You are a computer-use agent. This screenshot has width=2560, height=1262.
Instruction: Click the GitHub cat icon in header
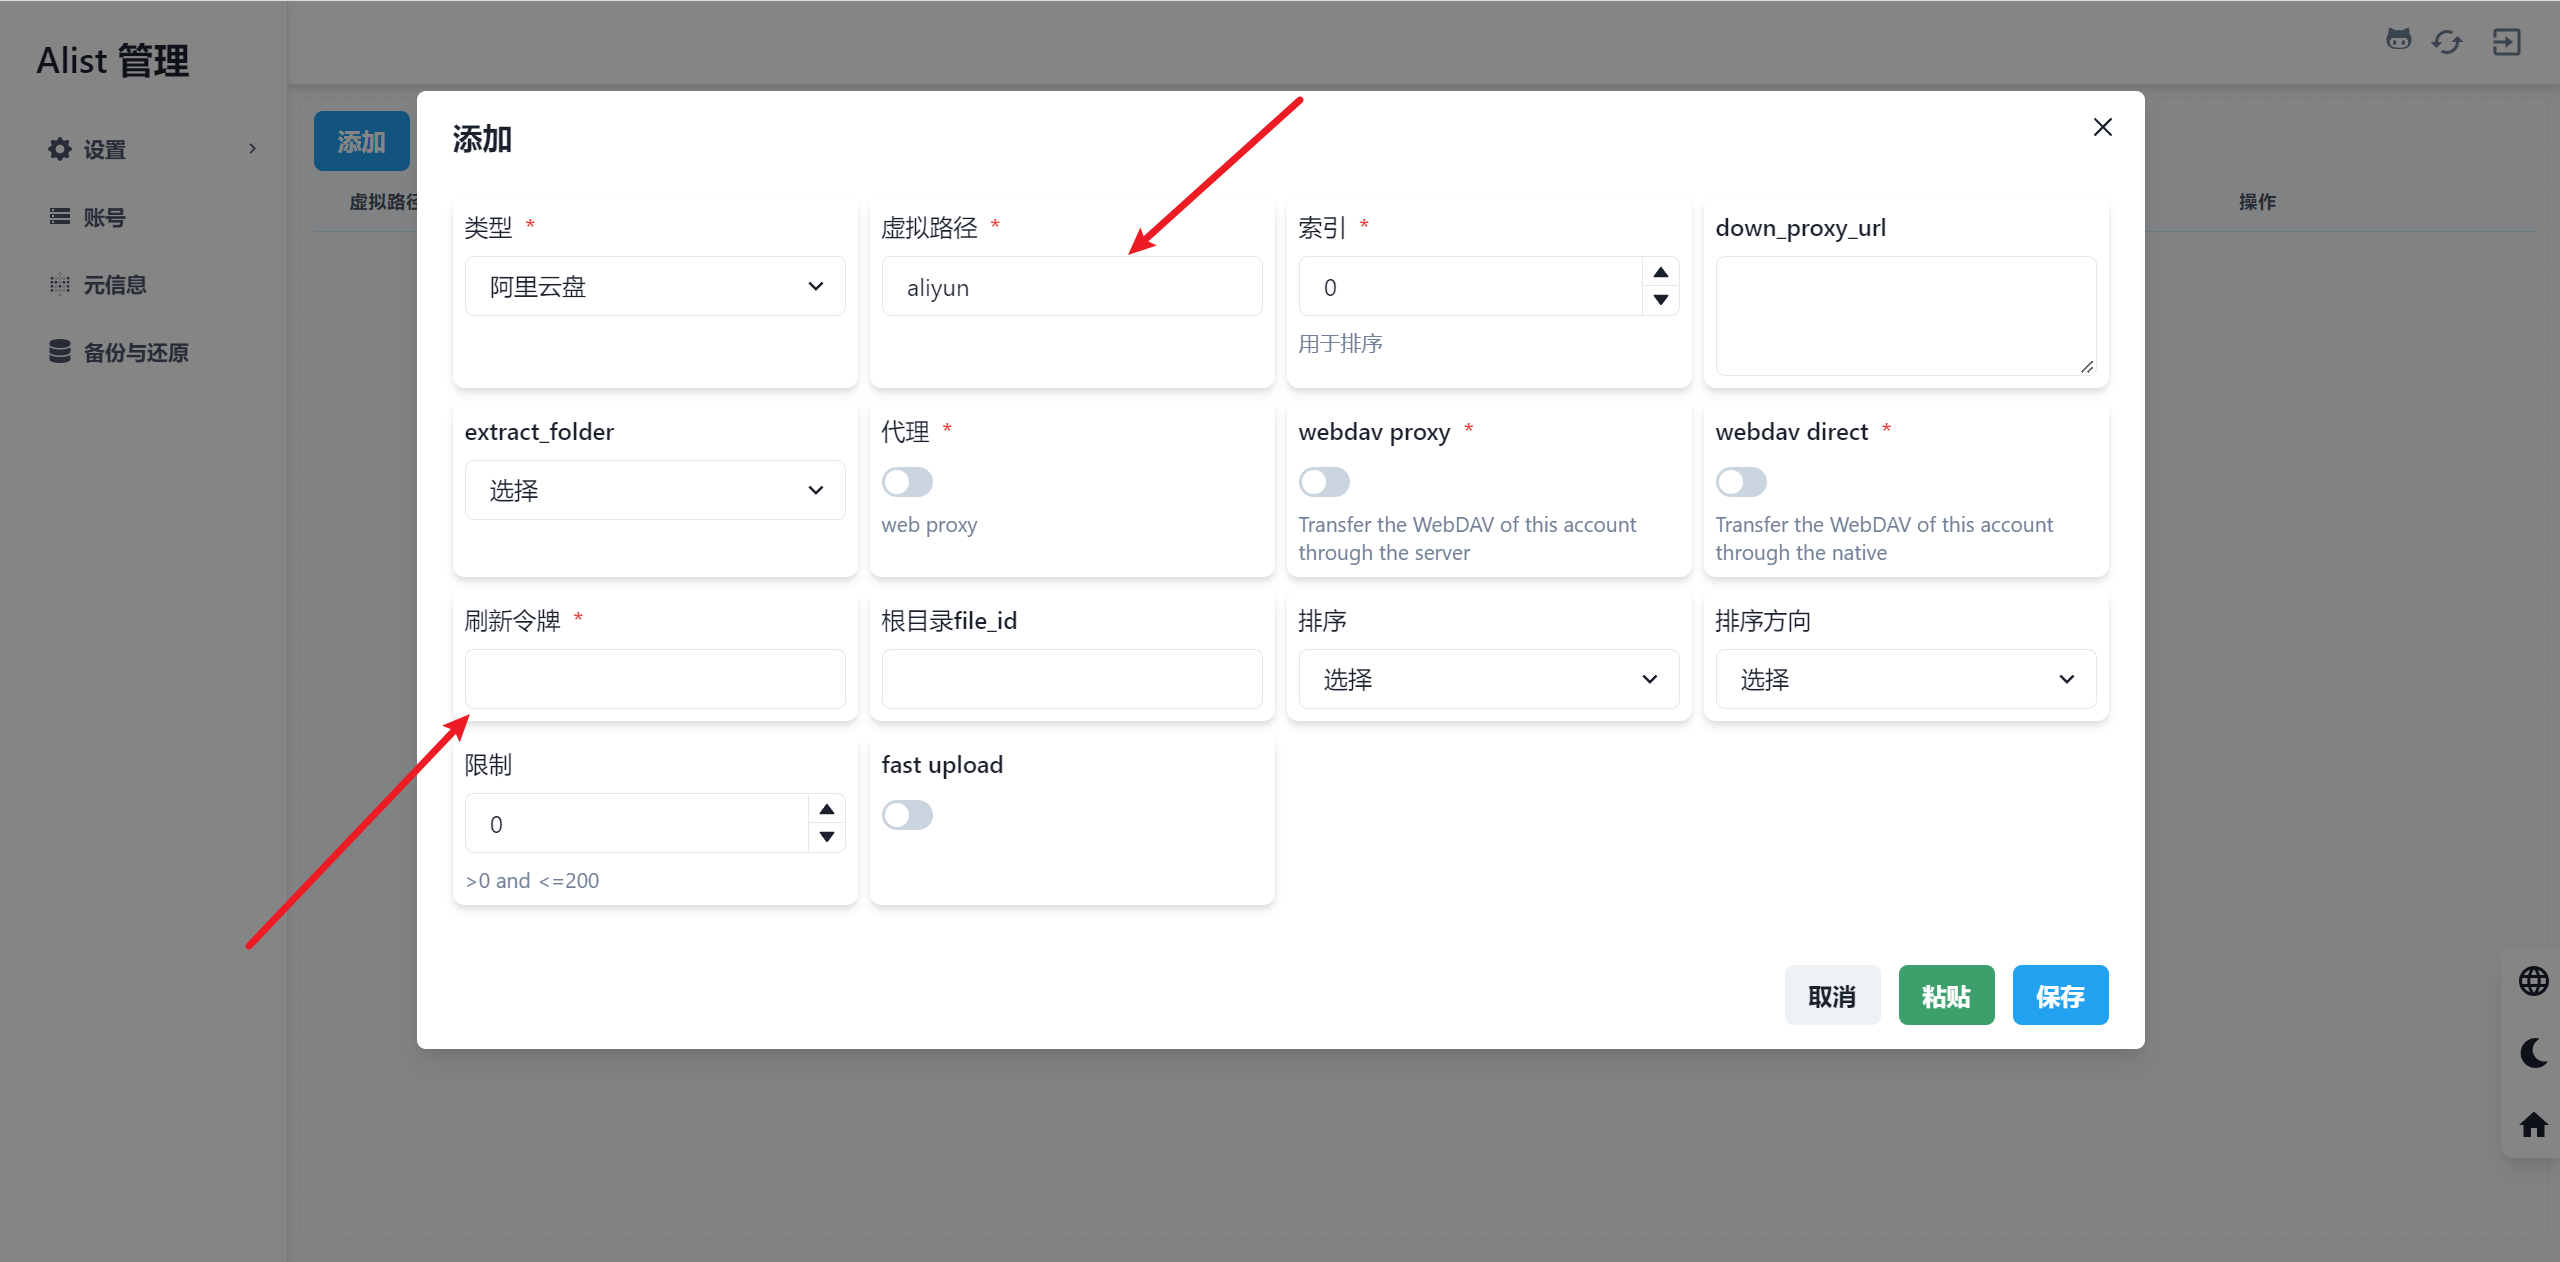click(2398, 40)
